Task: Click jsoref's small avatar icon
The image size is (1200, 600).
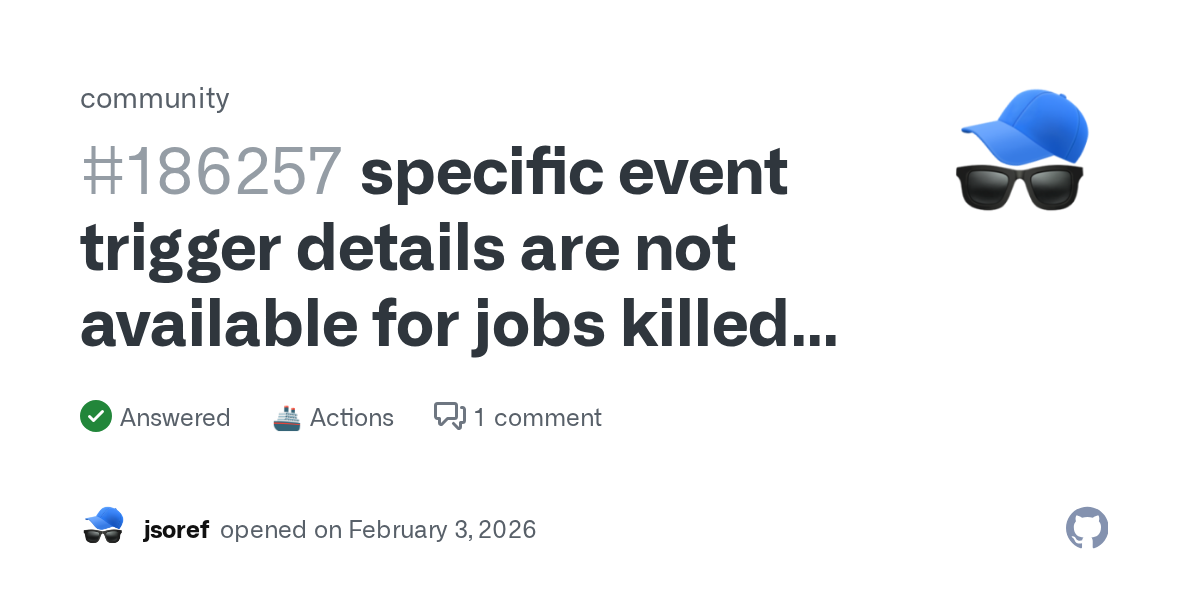Action: coord(103,527)
